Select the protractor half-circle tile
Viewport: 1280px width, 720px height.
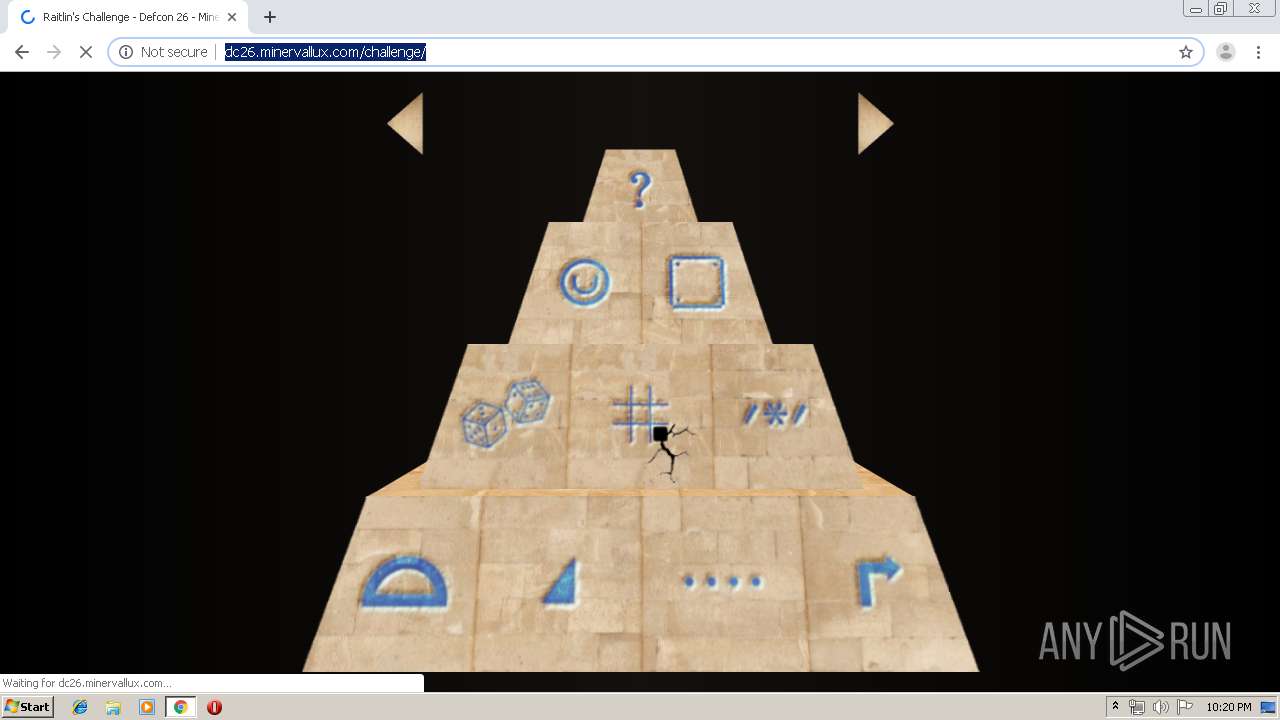tap(404, 583)
